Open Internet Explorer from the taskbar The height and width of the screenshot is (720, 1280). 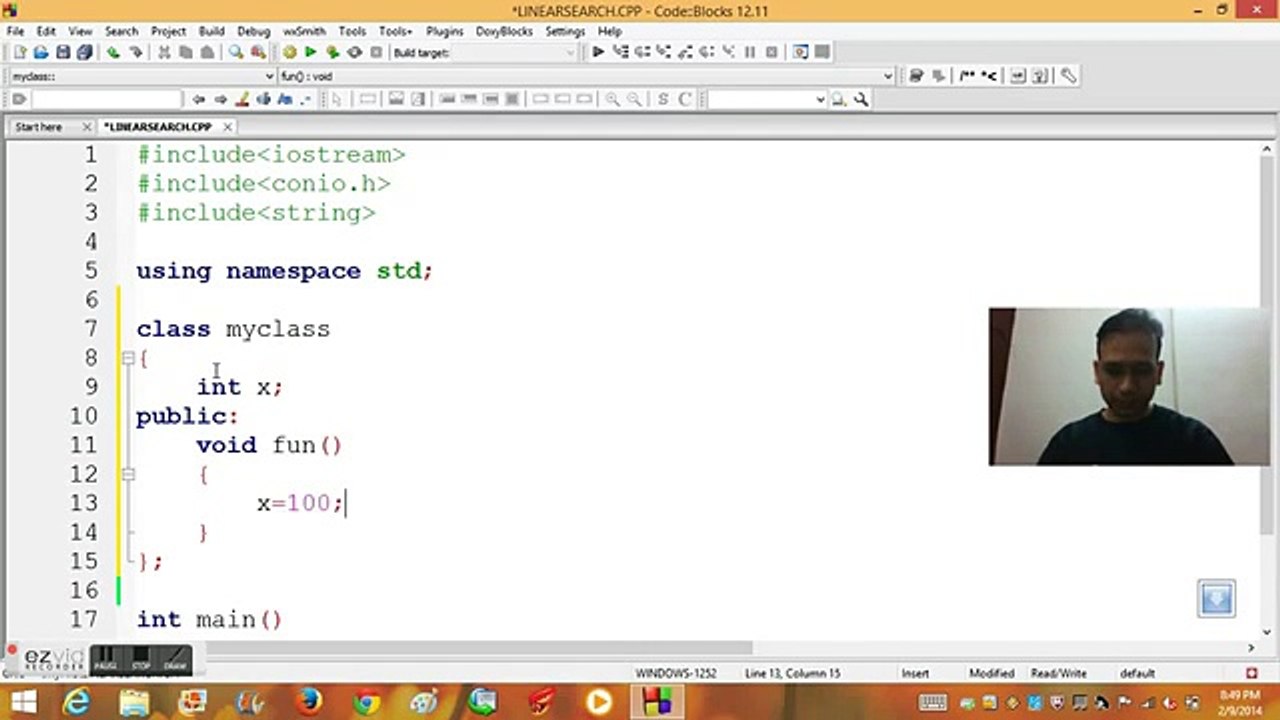pos(77,702)
